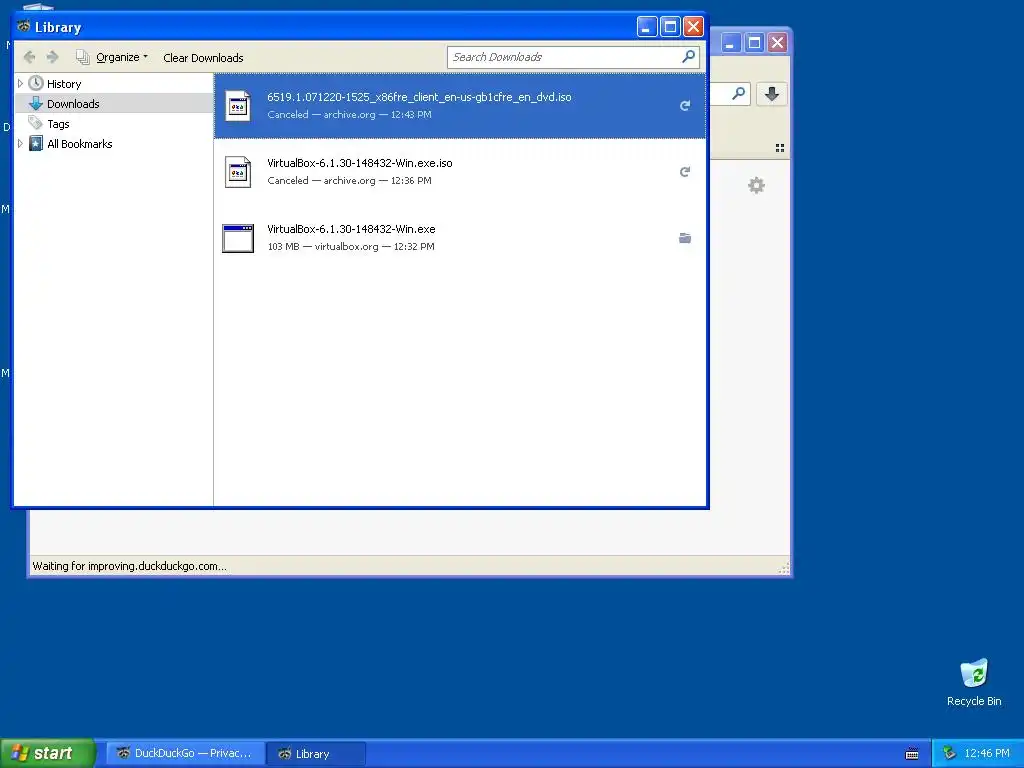Click search magnifier in browser window
The image size is (1024, 768).
pos(738,93)
